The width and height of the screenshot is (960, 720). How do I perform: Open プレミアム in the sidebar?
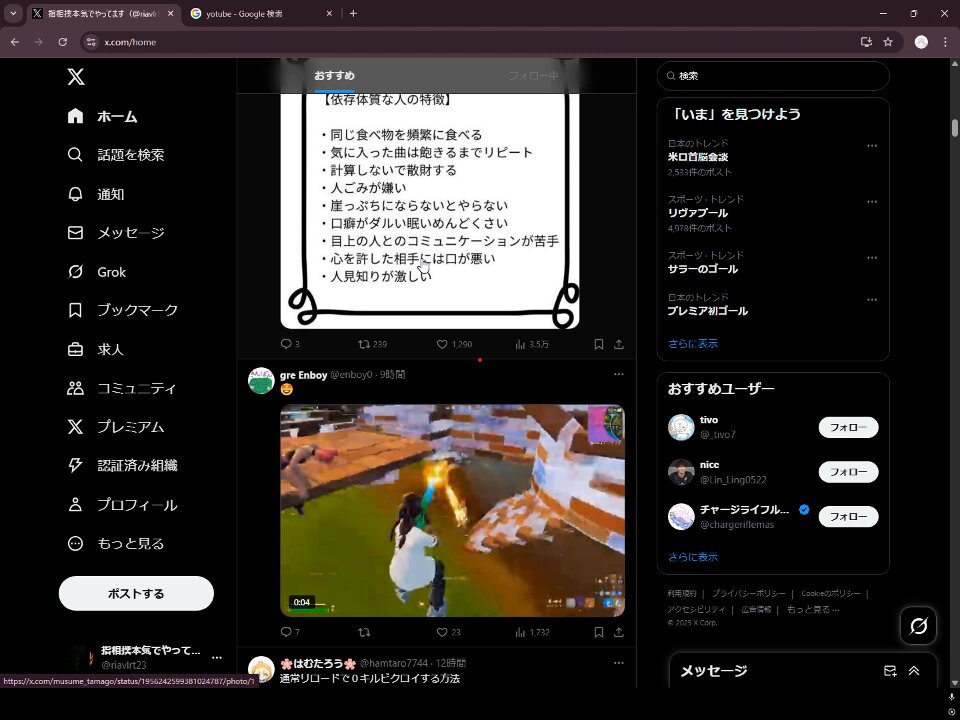click(x=116, y=427)
